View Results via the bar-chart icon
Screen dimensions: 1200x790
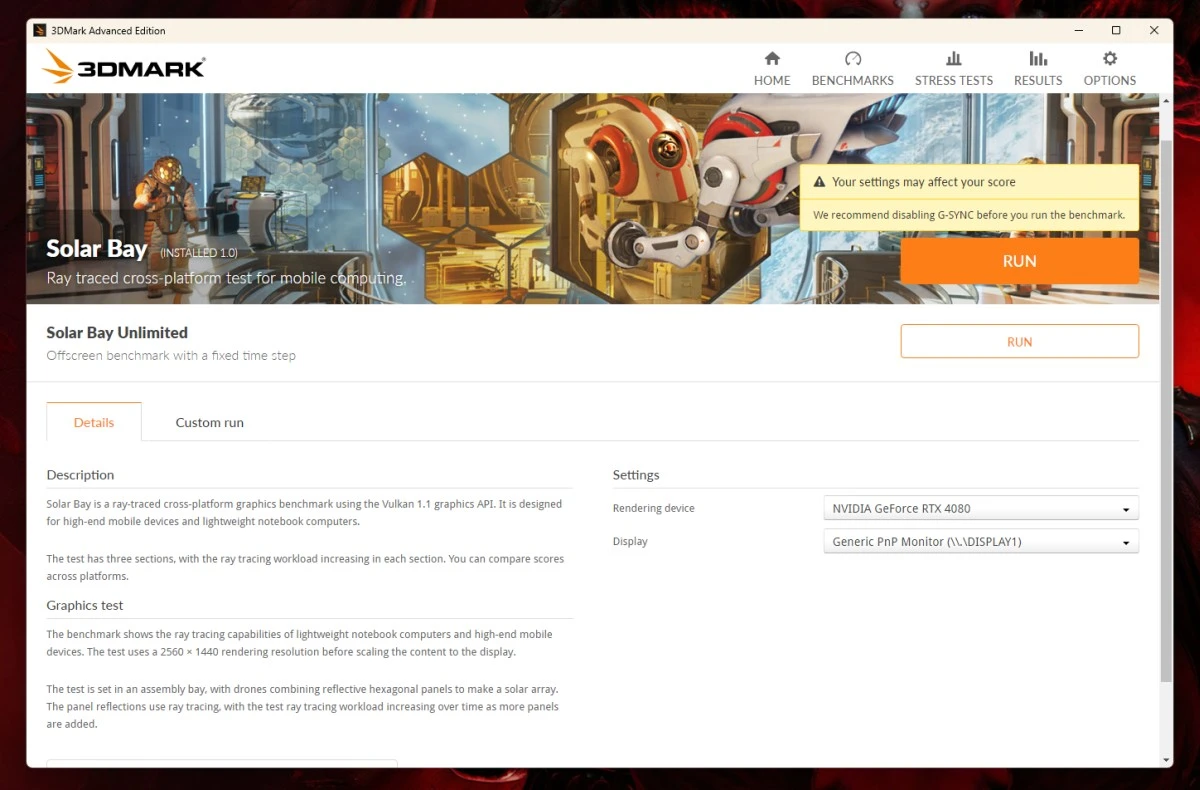pyautogui.click(x=1037, y=67)
